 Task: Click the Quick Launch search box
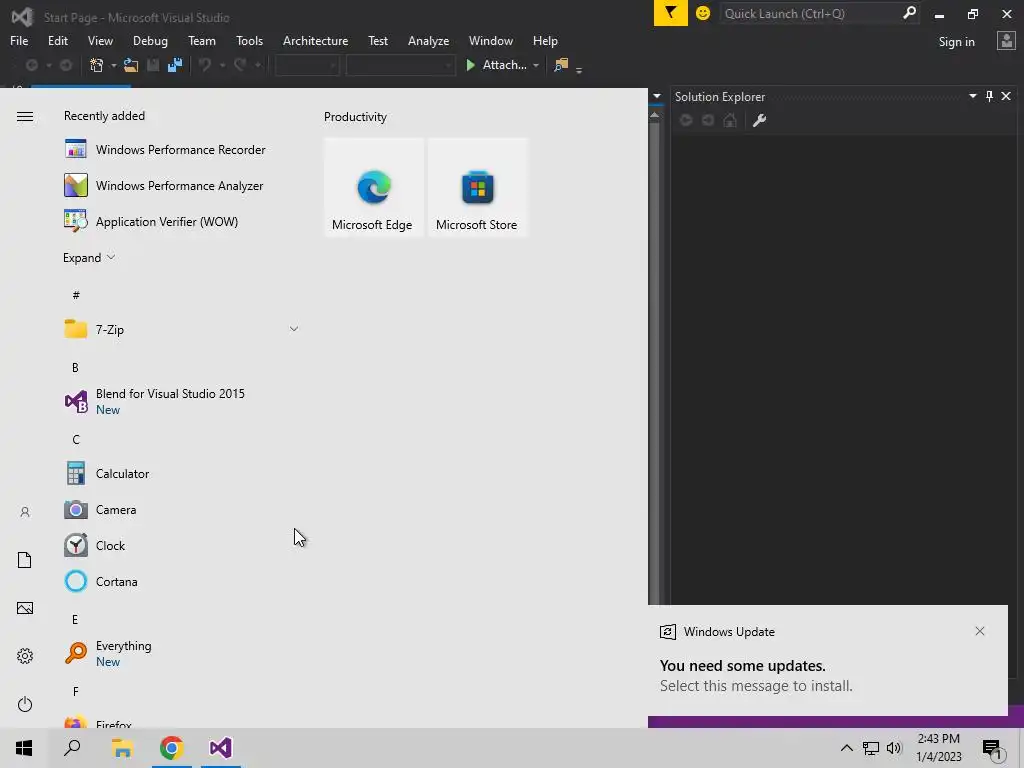click(819, 13)
